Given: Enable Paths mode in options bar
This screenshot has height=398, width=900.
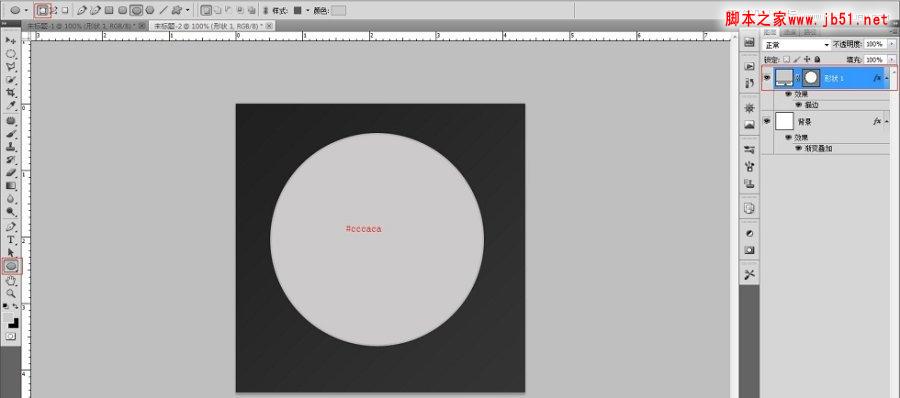Looking at the screenshot, I should 53,10.
